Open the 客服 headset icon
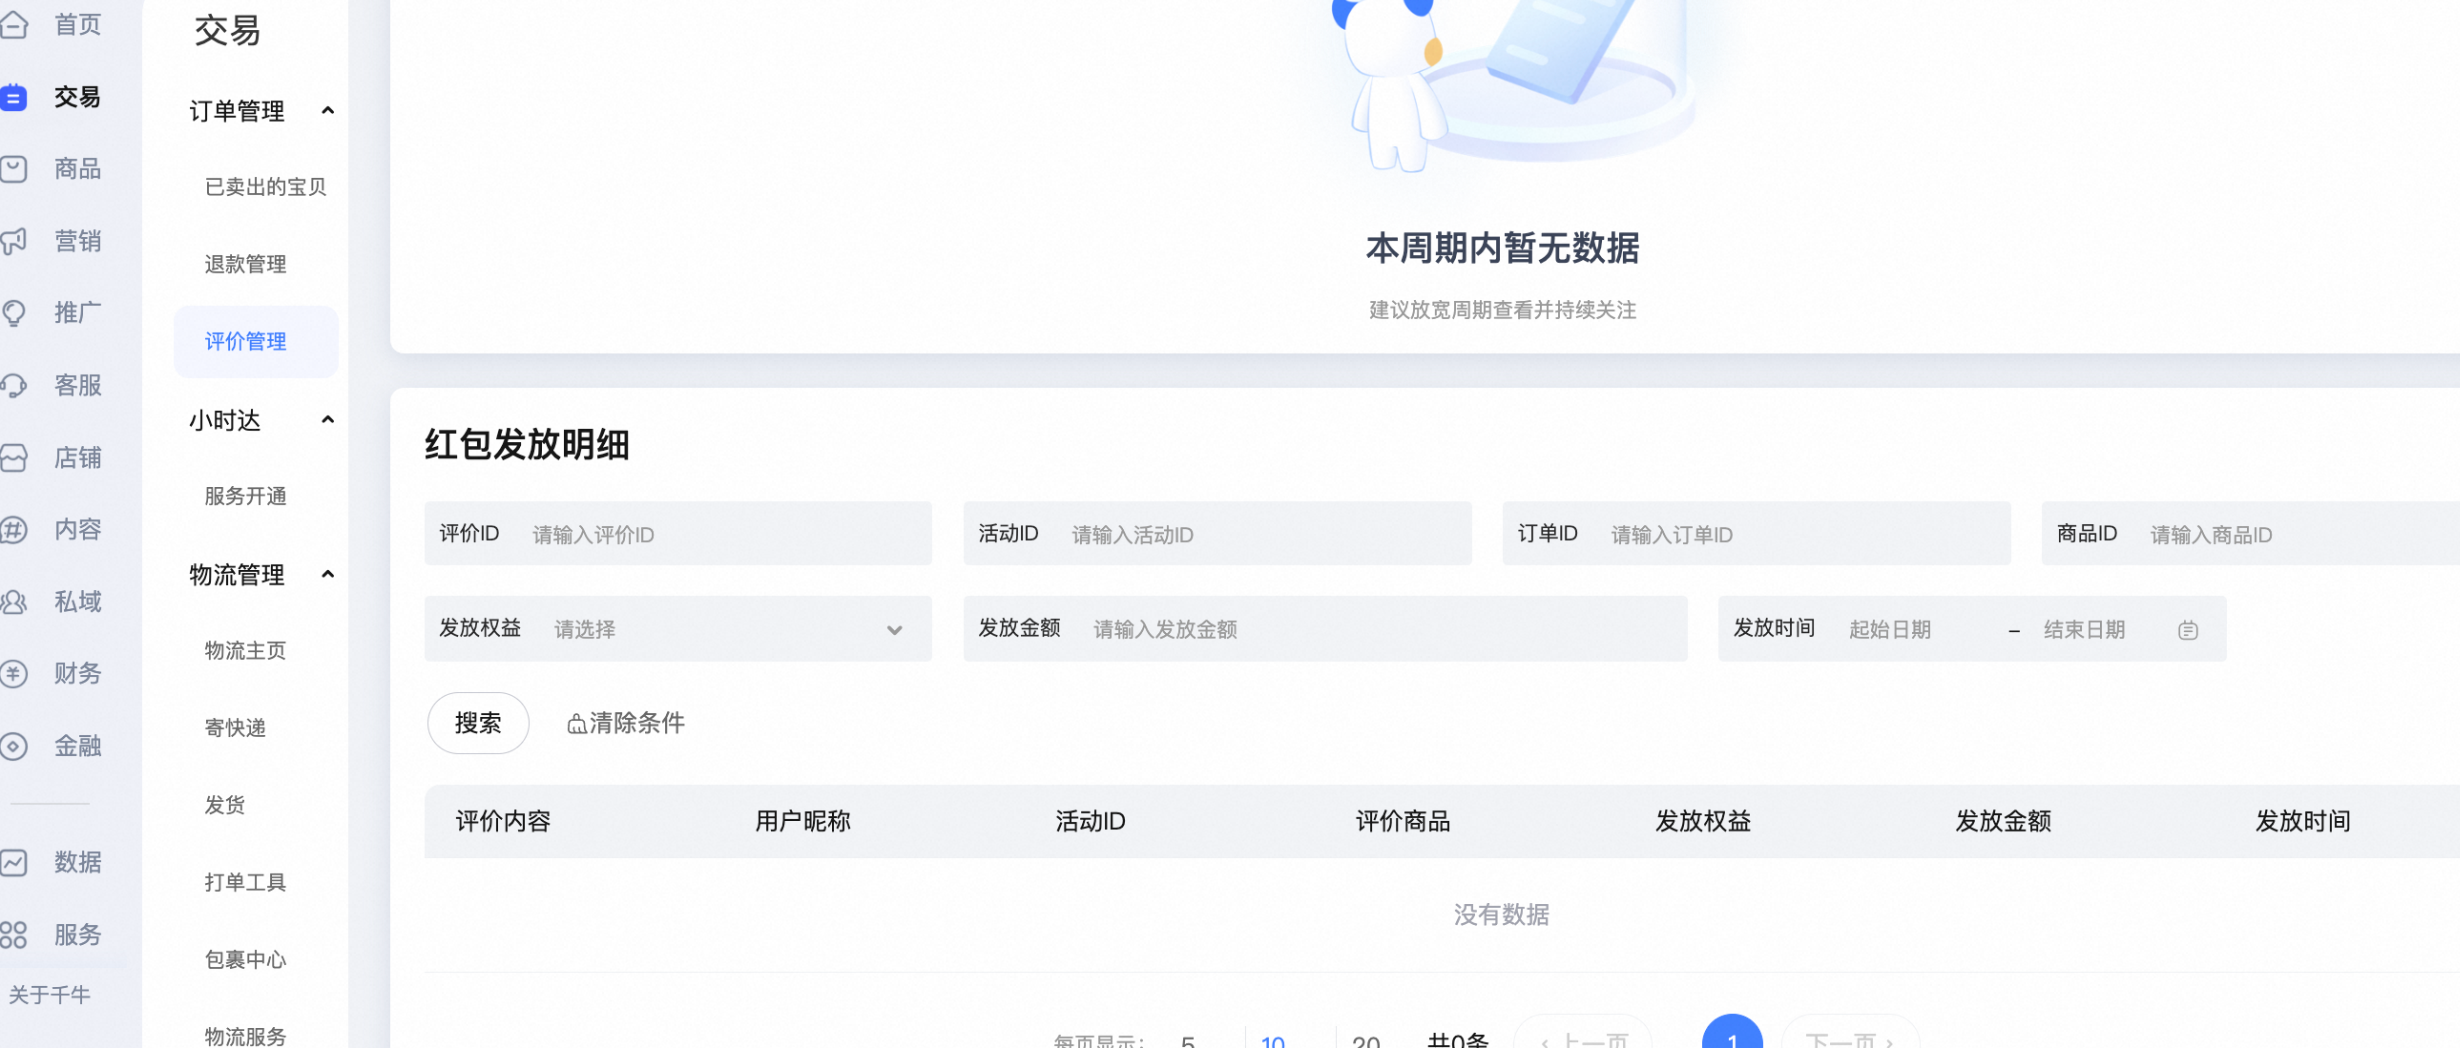Viewport: 2460px width, 1048px height. pos(14,385)
